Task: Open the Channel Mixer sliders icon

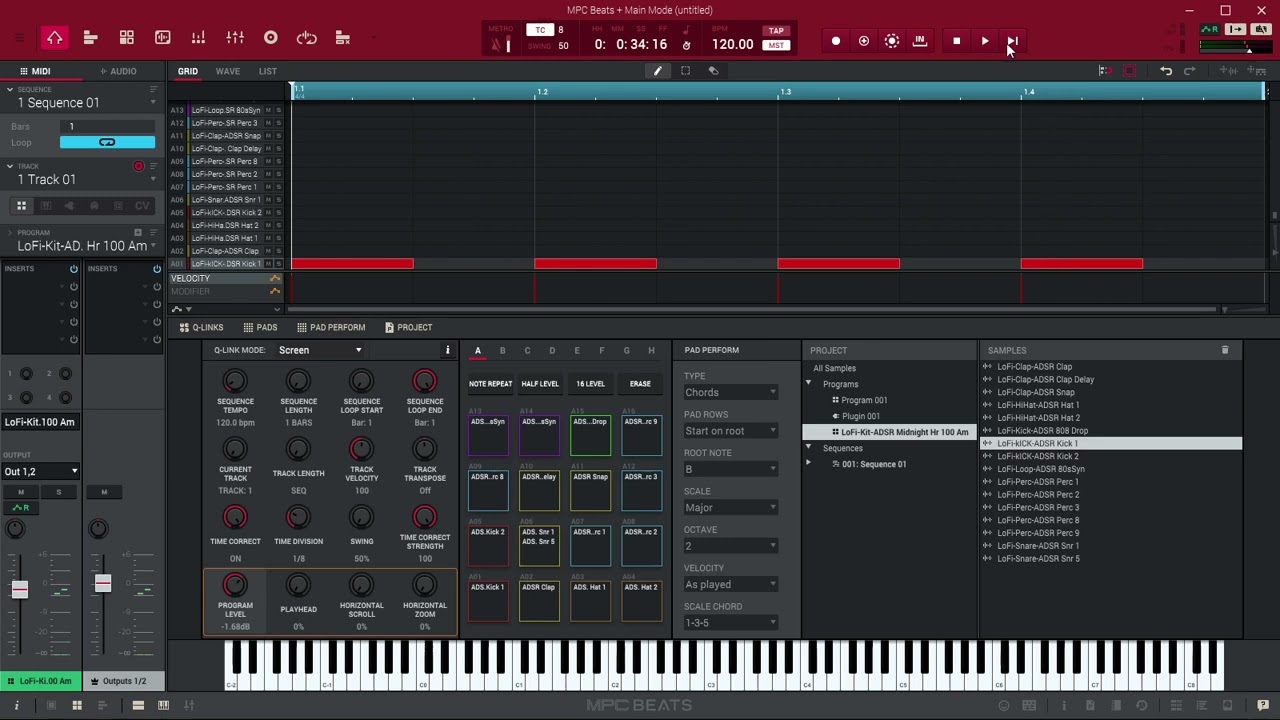Action: (x=235, y=38)
